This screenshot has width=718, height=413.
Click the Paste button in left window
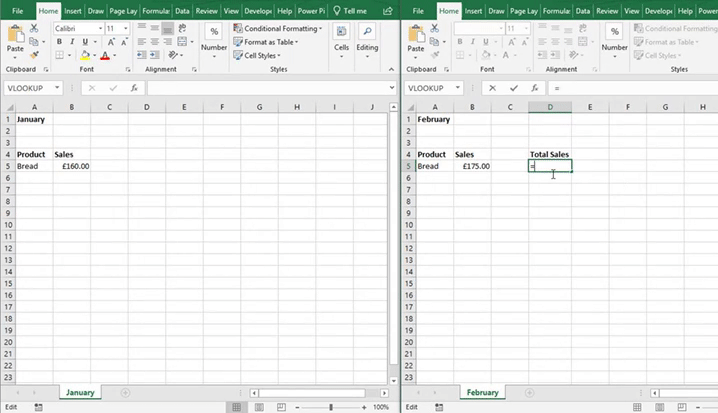pos(15,40)
